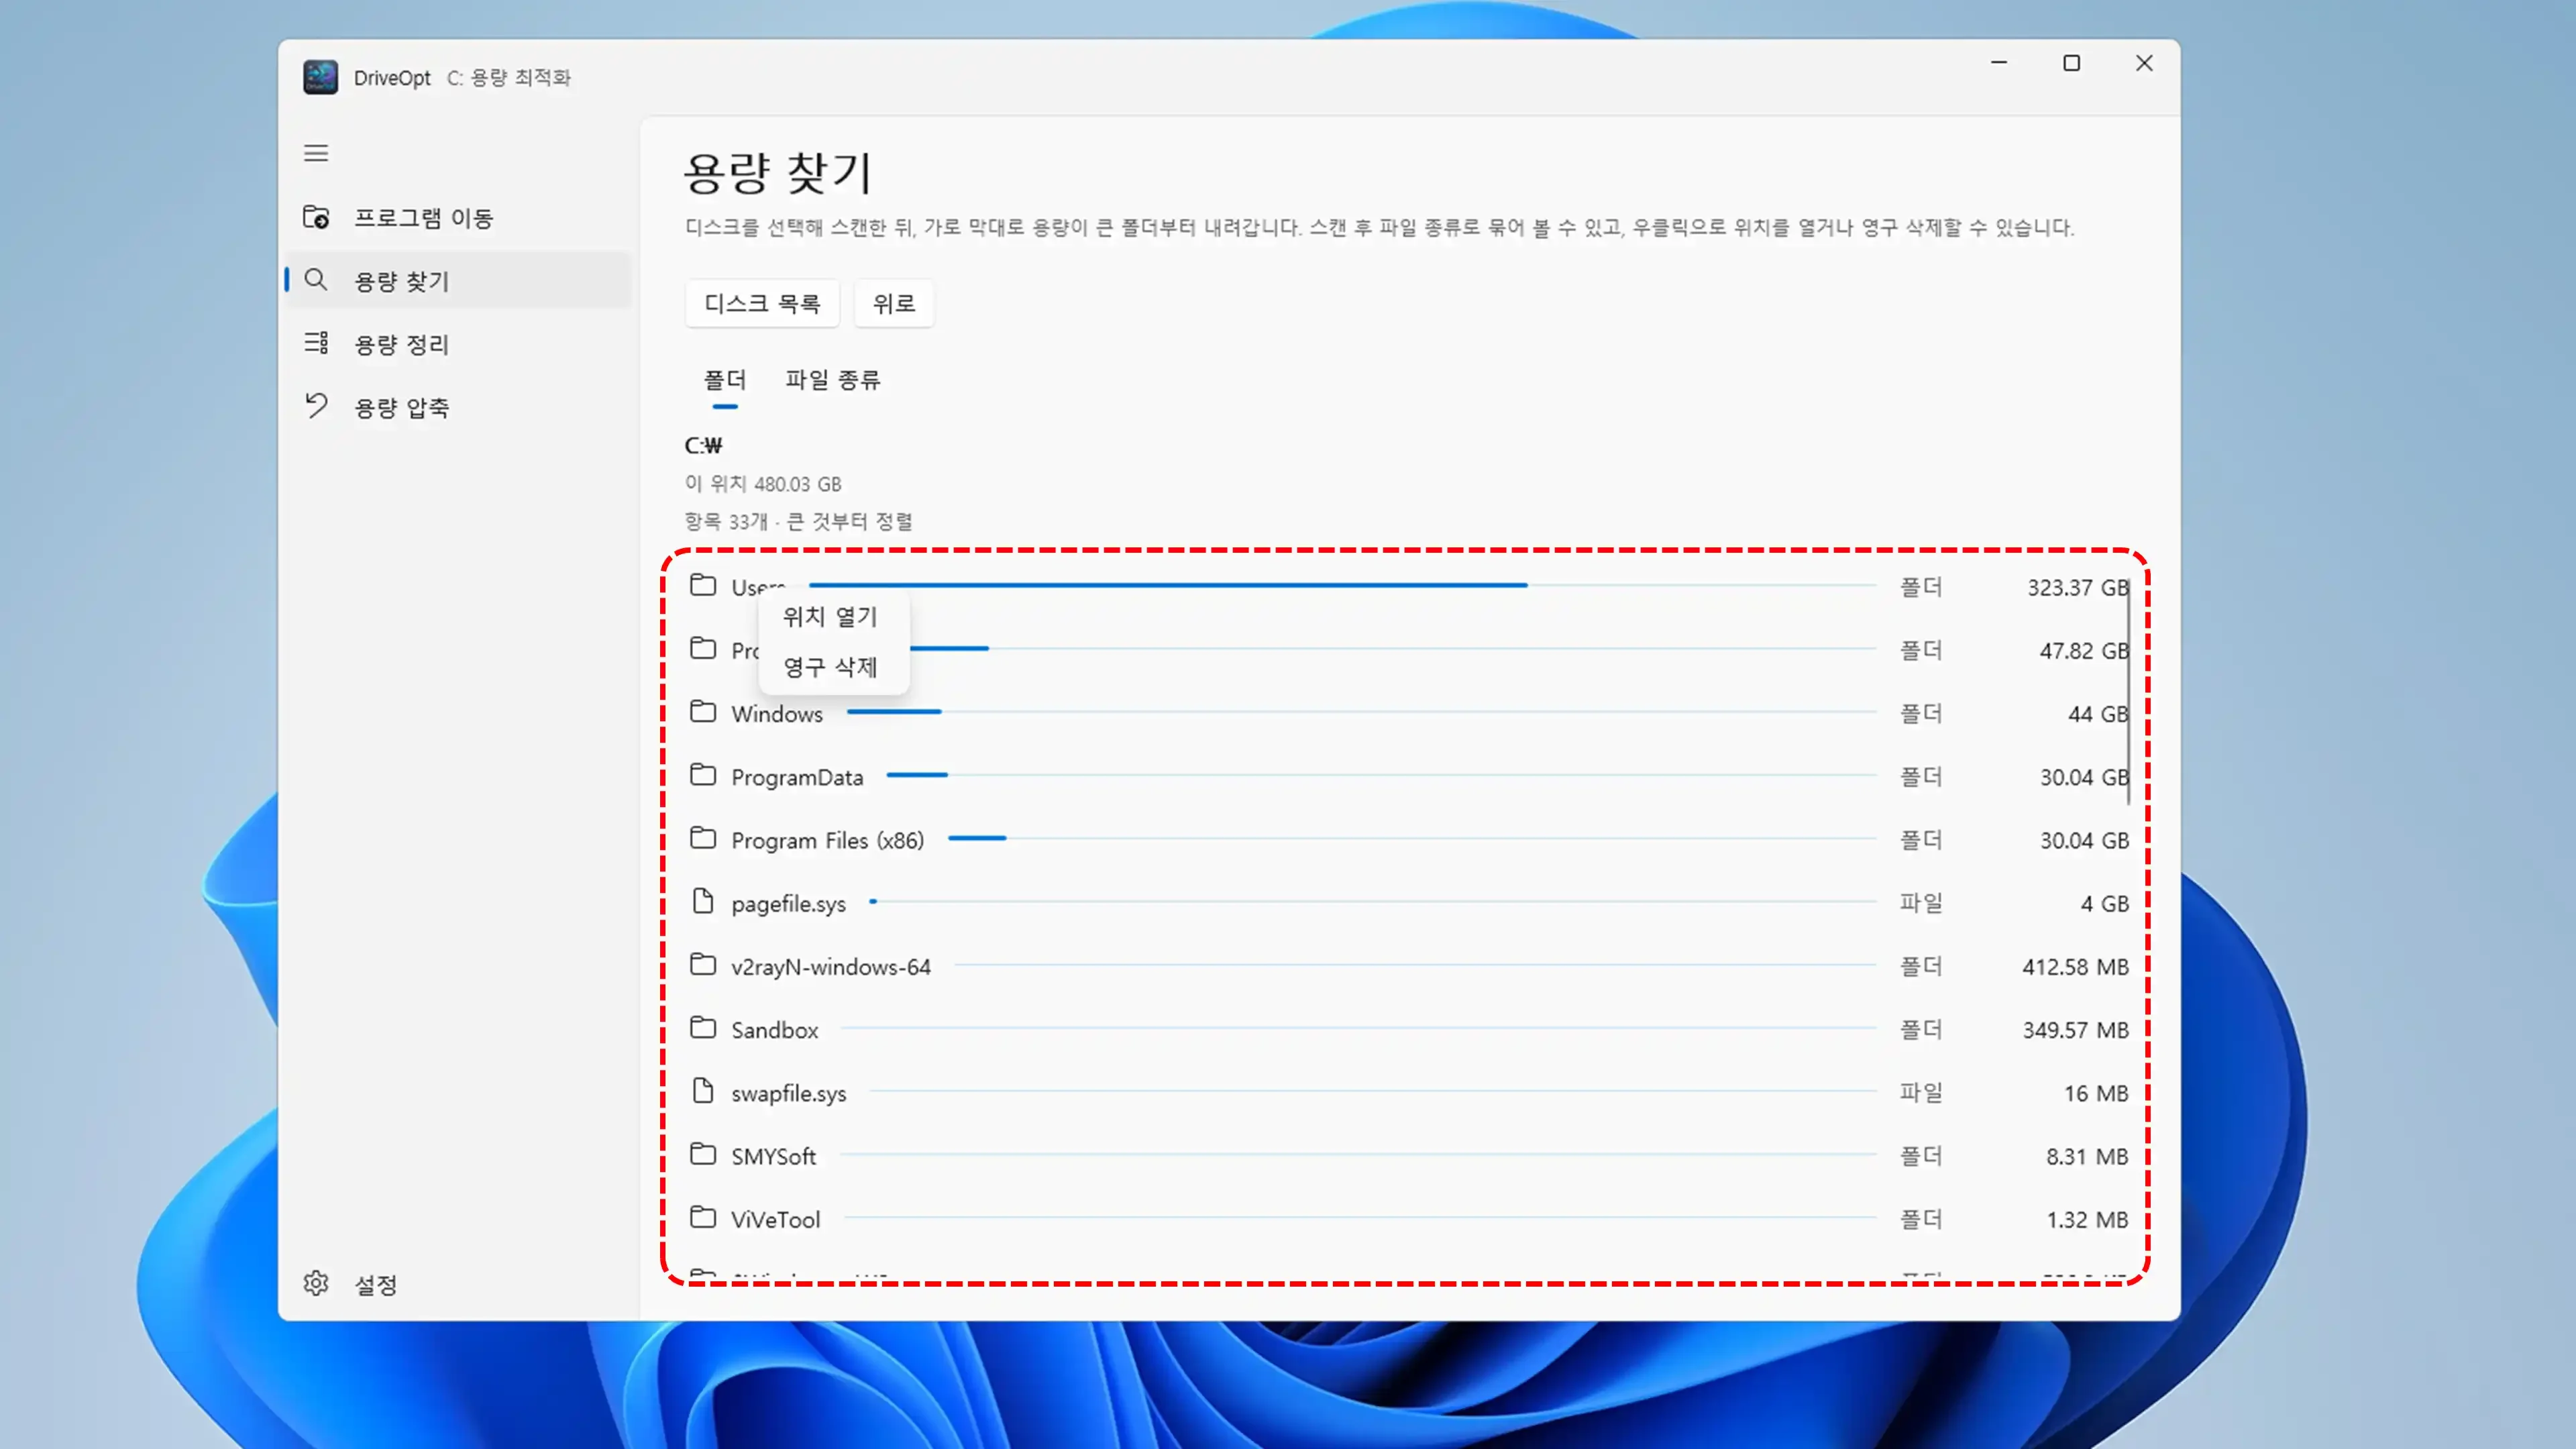Click the 용량 압축 arrow icon
The height and width of the screenshot is (1449, 2576).
pos(316,406)
